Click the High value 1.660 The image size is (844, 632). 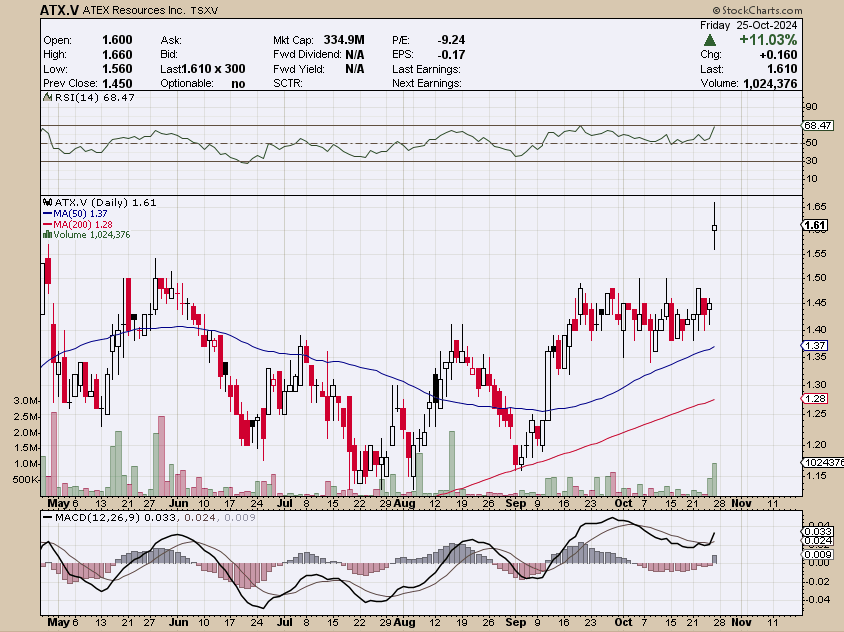point(117,54)
